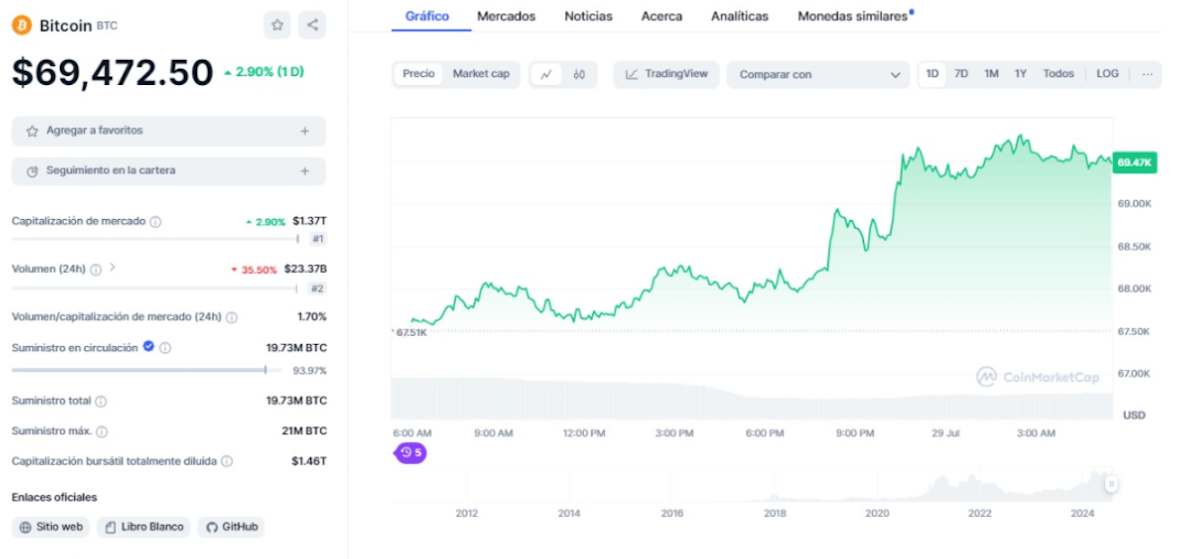Click the orange Bitcoin logo icon

click(21, 25)
